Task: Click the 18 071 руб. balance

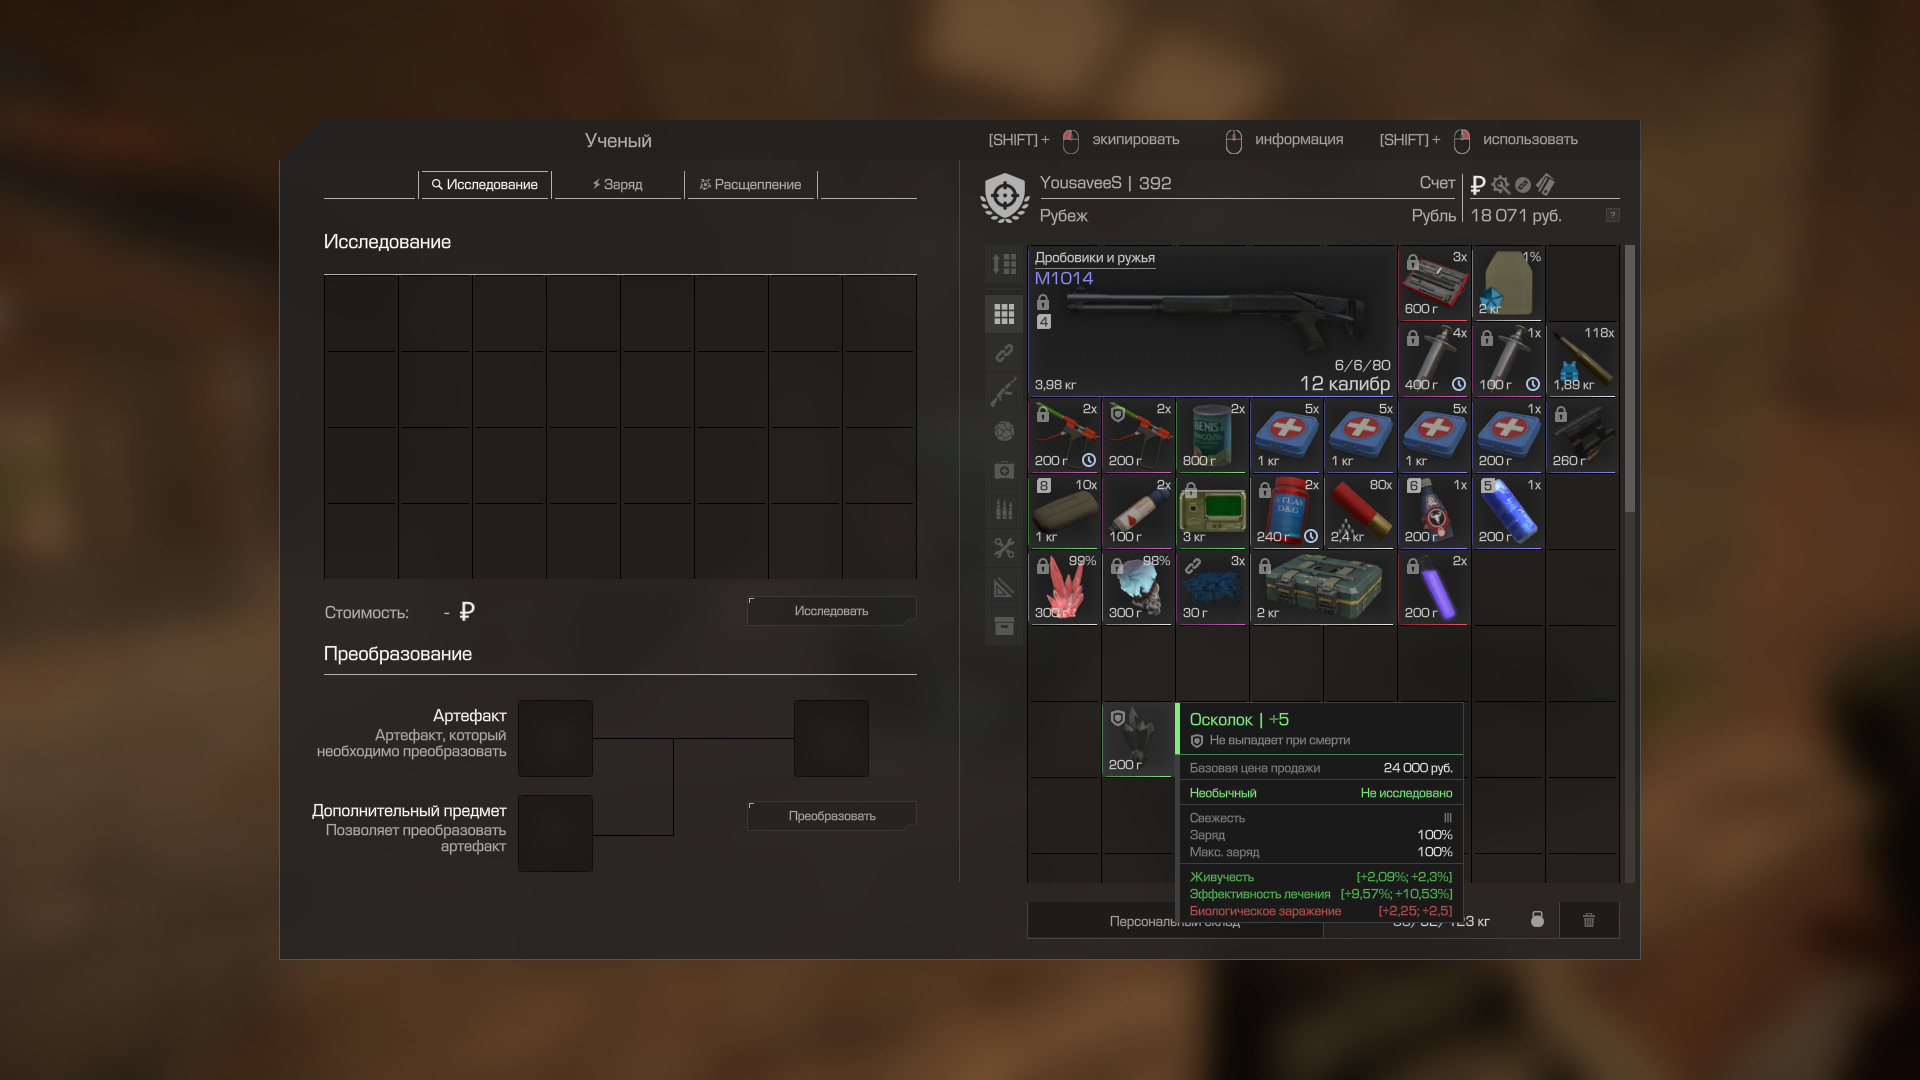Action: (1515, 216)
